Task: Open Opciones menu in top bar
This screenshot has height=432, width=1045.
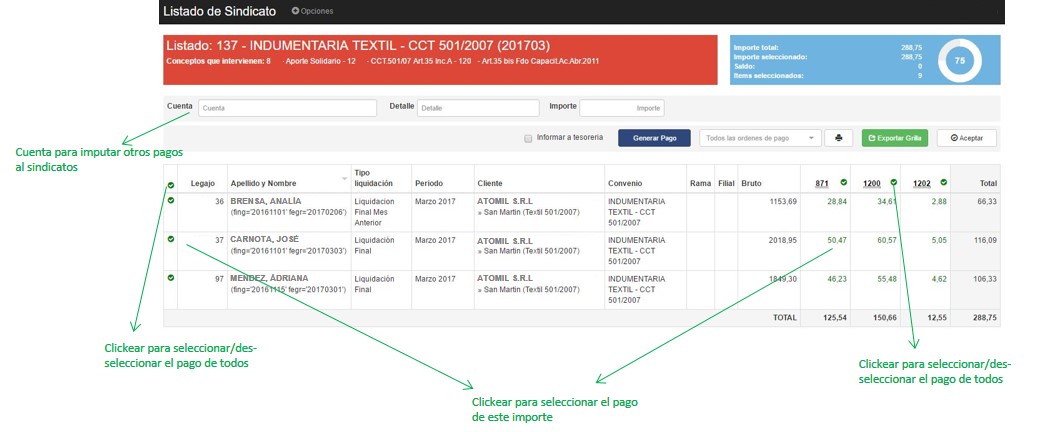Action: (x=312, y=11)
